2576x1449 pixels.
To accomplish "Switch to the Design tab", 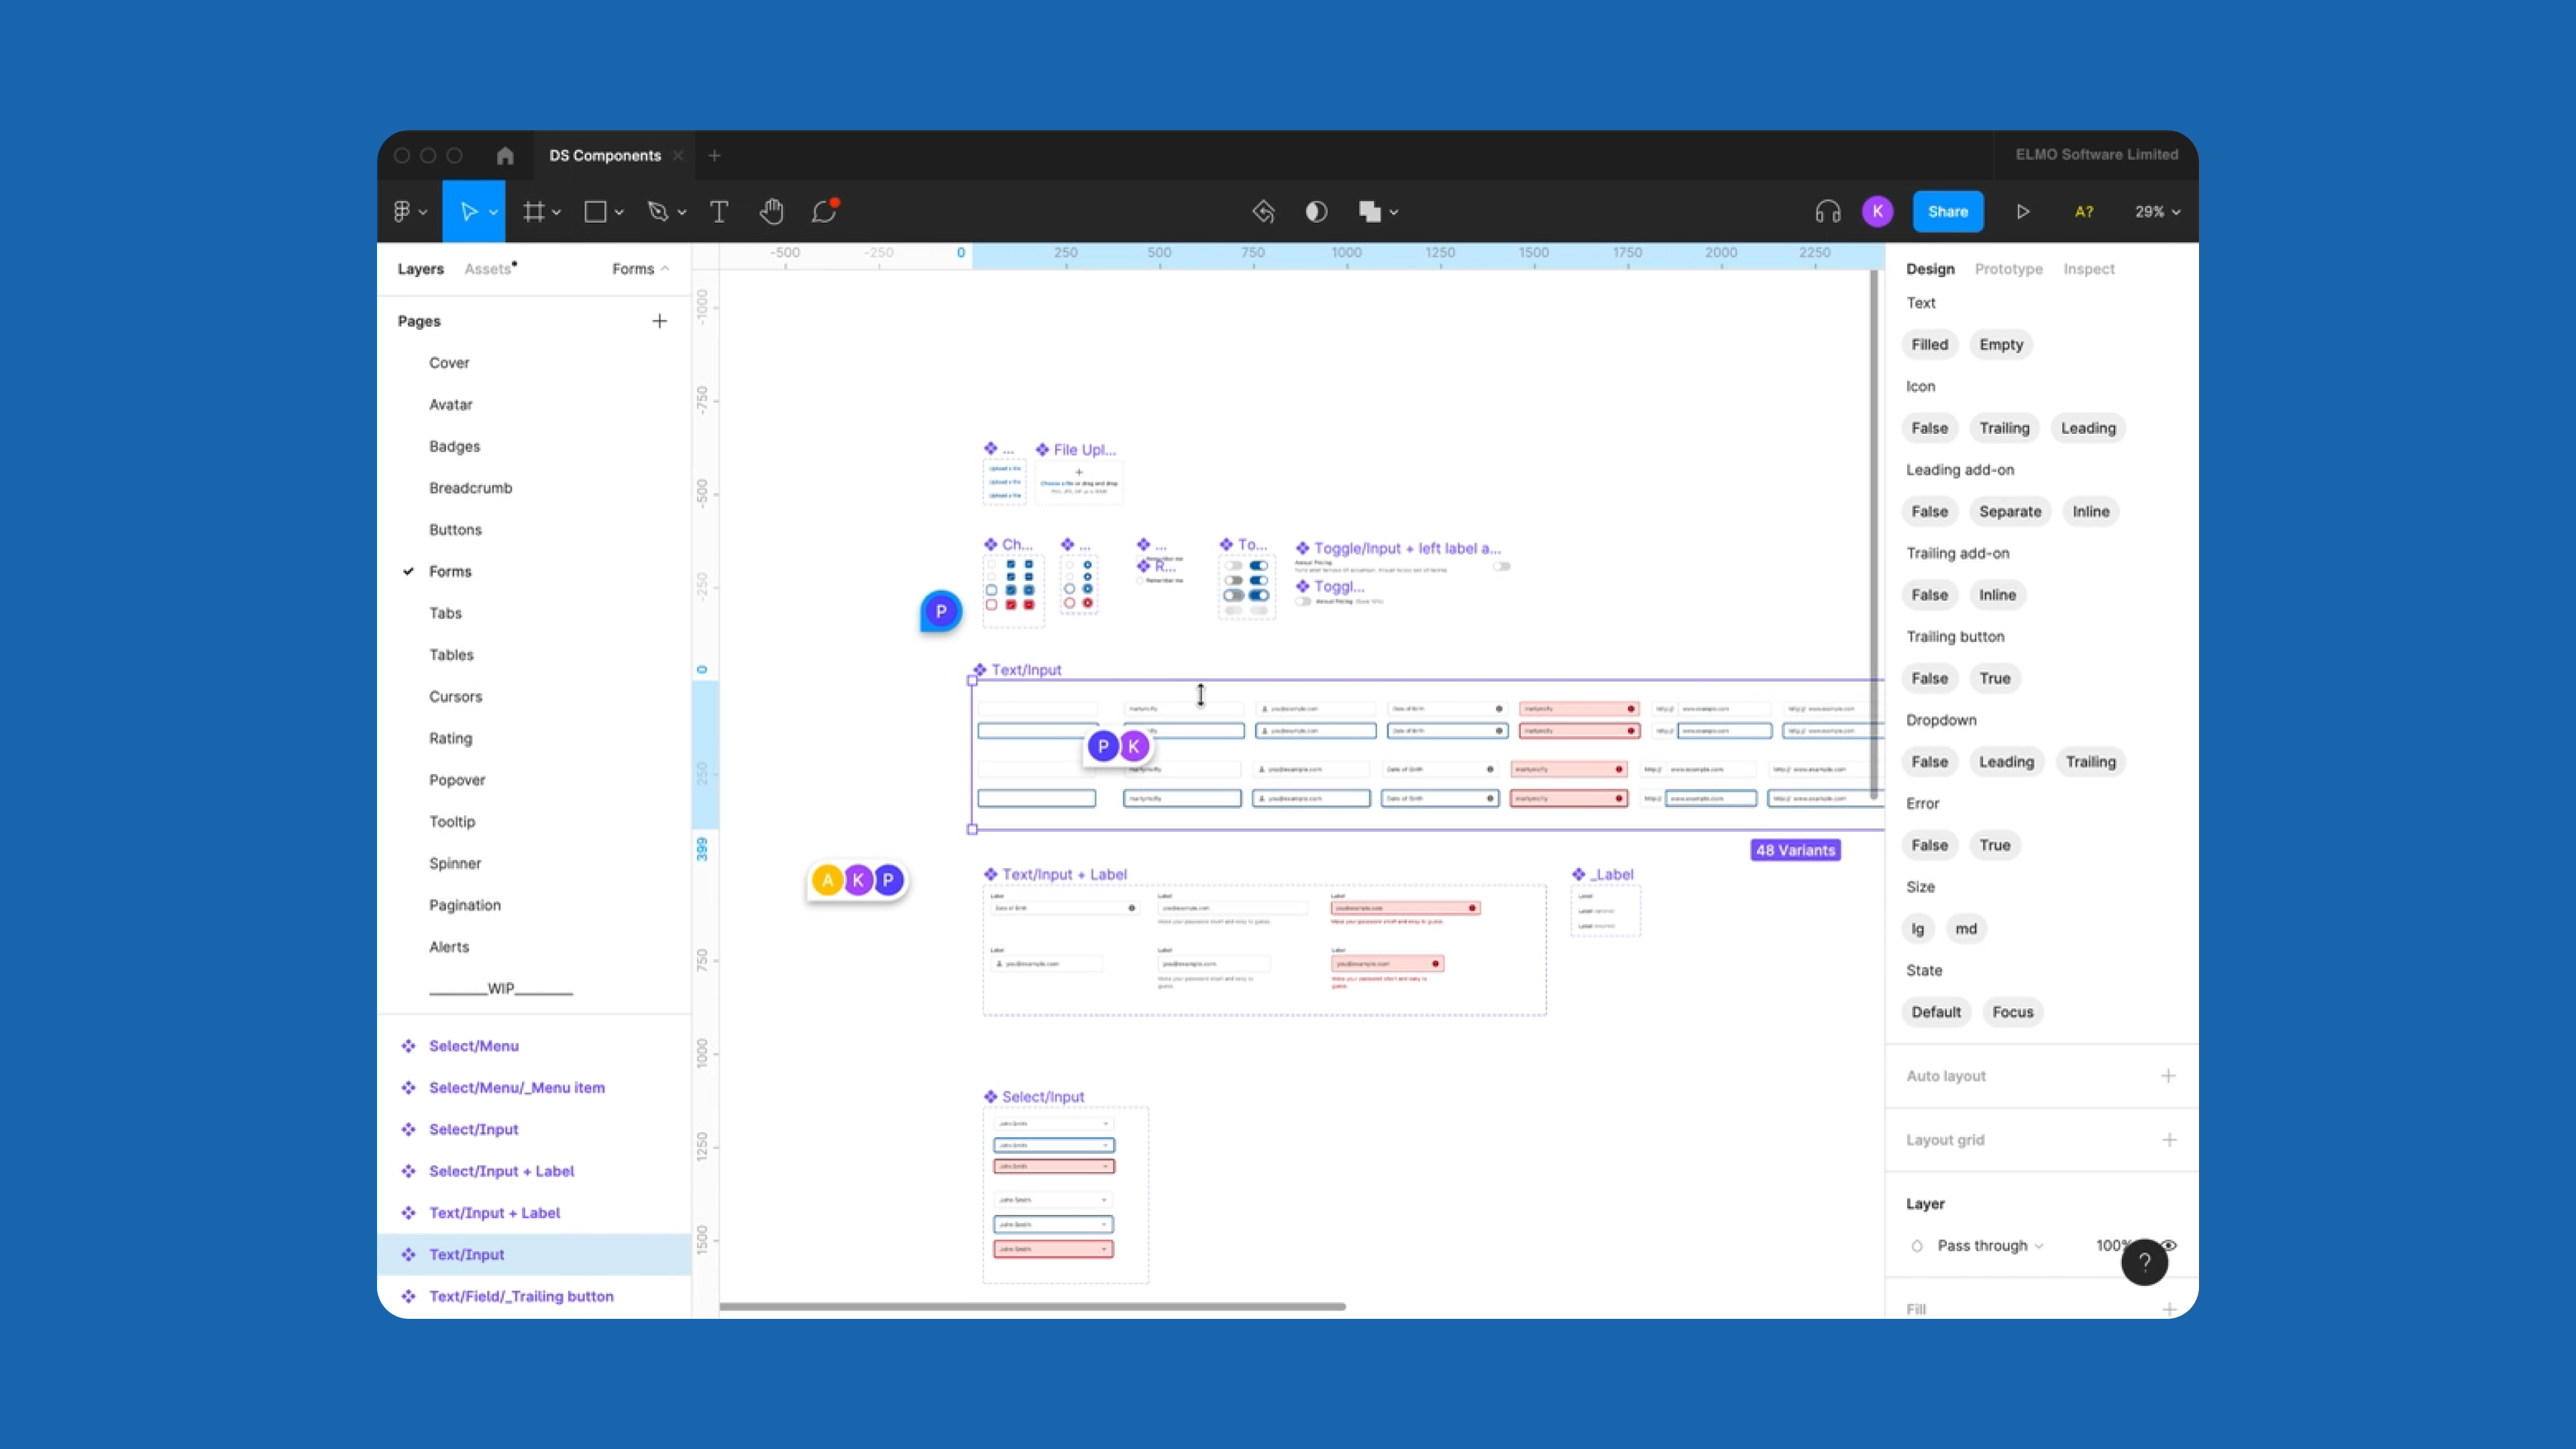I will pyautogui.click(x=1930, y=269).
